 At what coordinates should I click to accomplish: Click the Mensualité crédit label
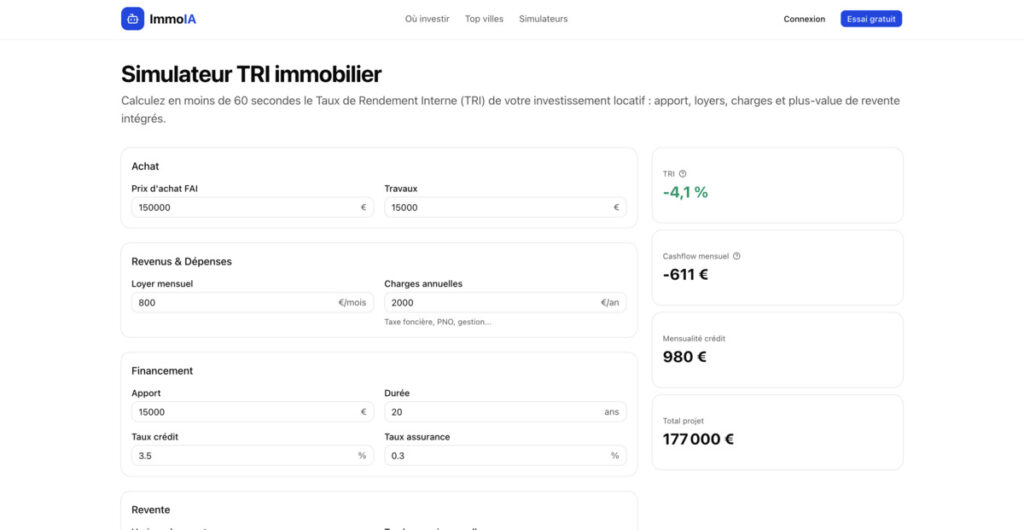coord(694,339)
